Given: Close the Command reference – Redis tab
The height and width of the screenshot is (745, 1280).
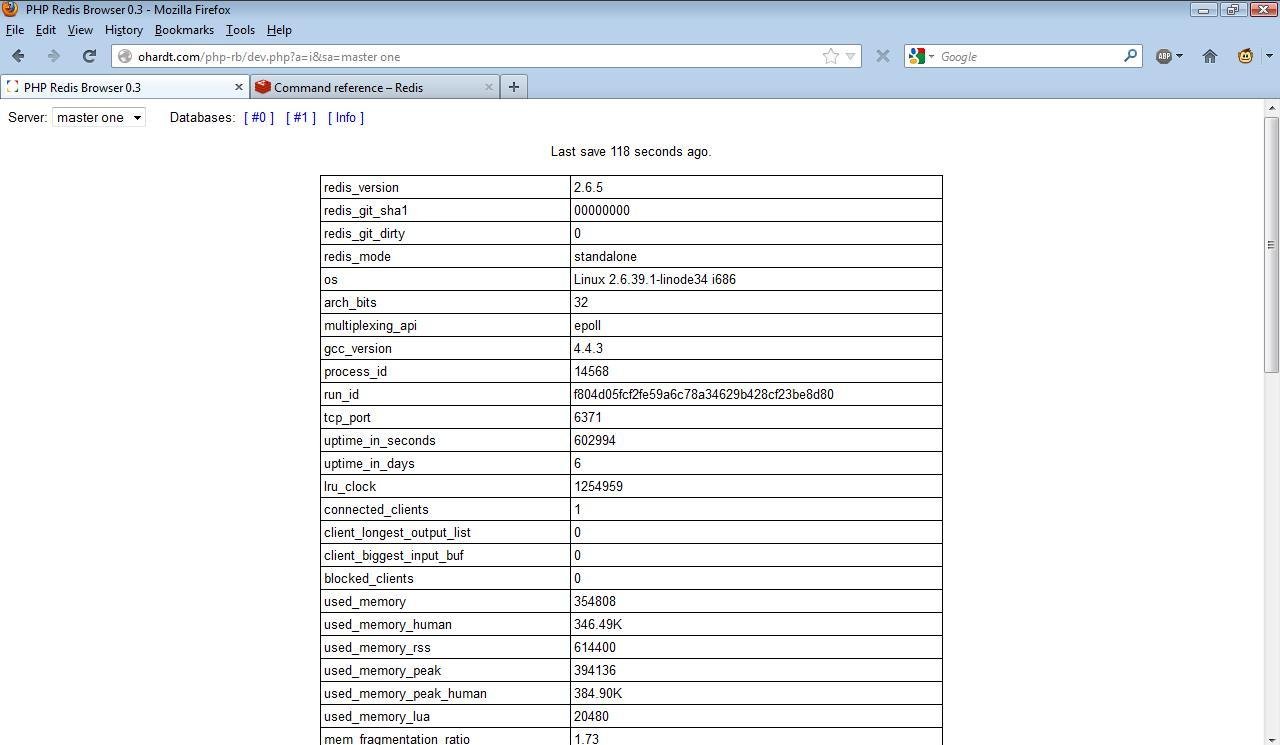Looking at the screenshot, I should [x=489, y=87].
